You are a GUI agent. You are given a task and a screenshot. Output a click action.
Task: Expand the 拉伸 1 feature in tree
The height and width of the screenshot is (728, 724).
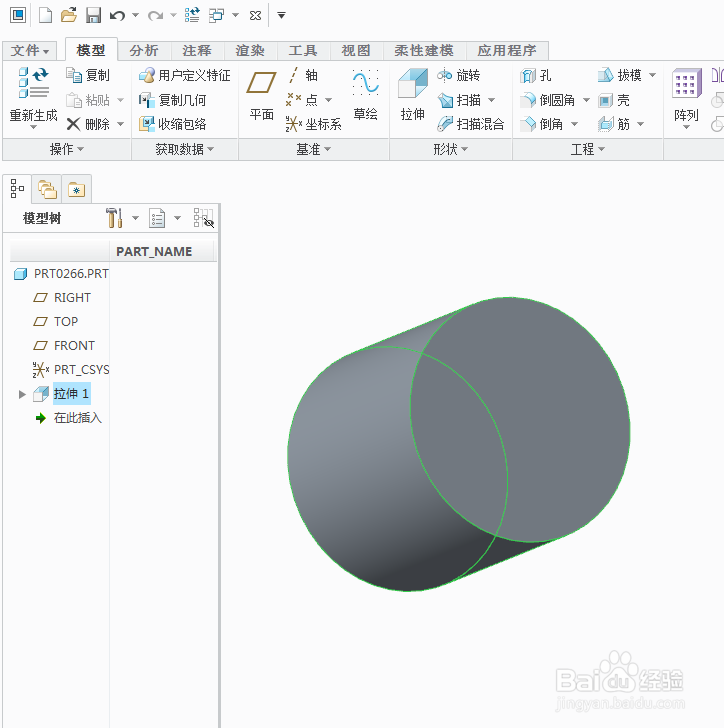coord(22,394)
